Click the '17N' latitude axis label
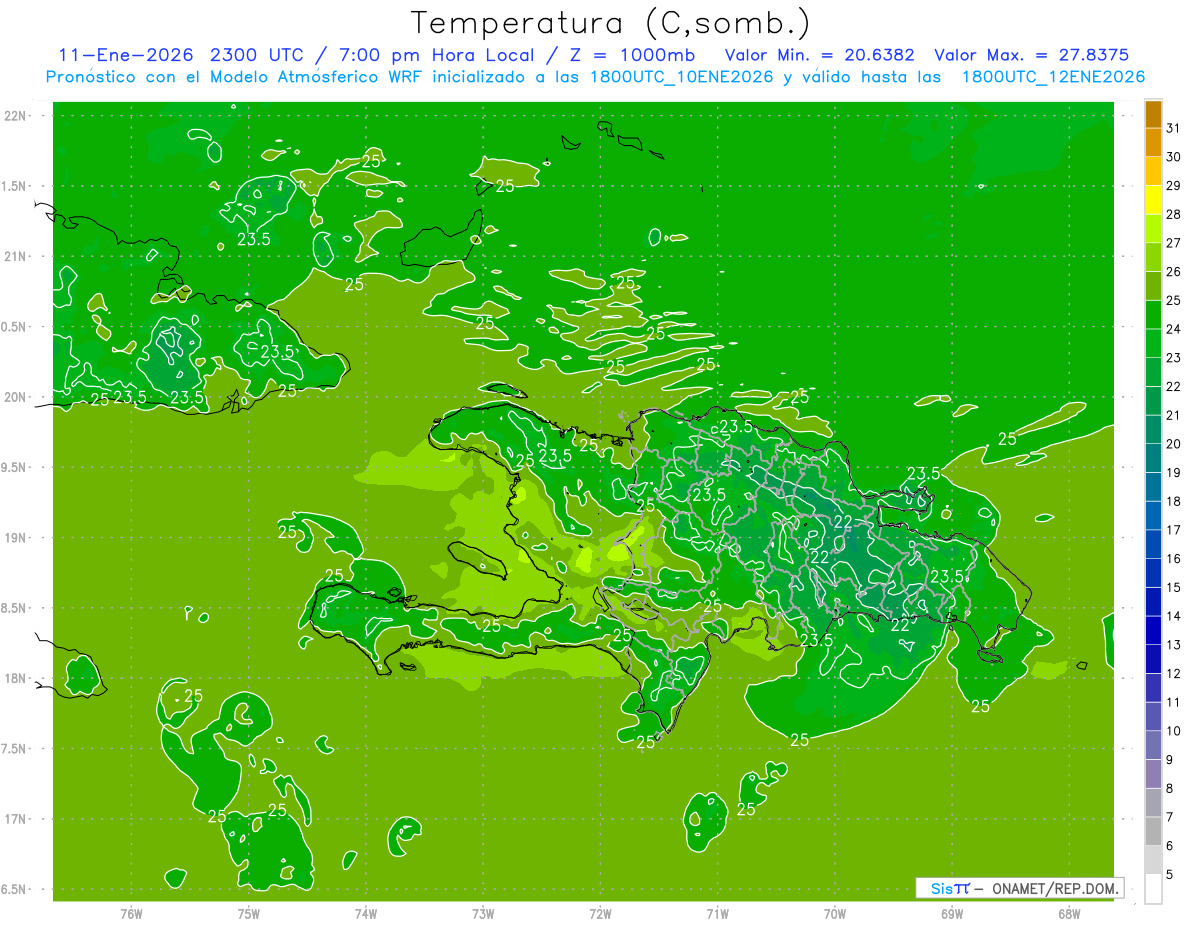This screenshot has width=1200, height=927. 16,819
